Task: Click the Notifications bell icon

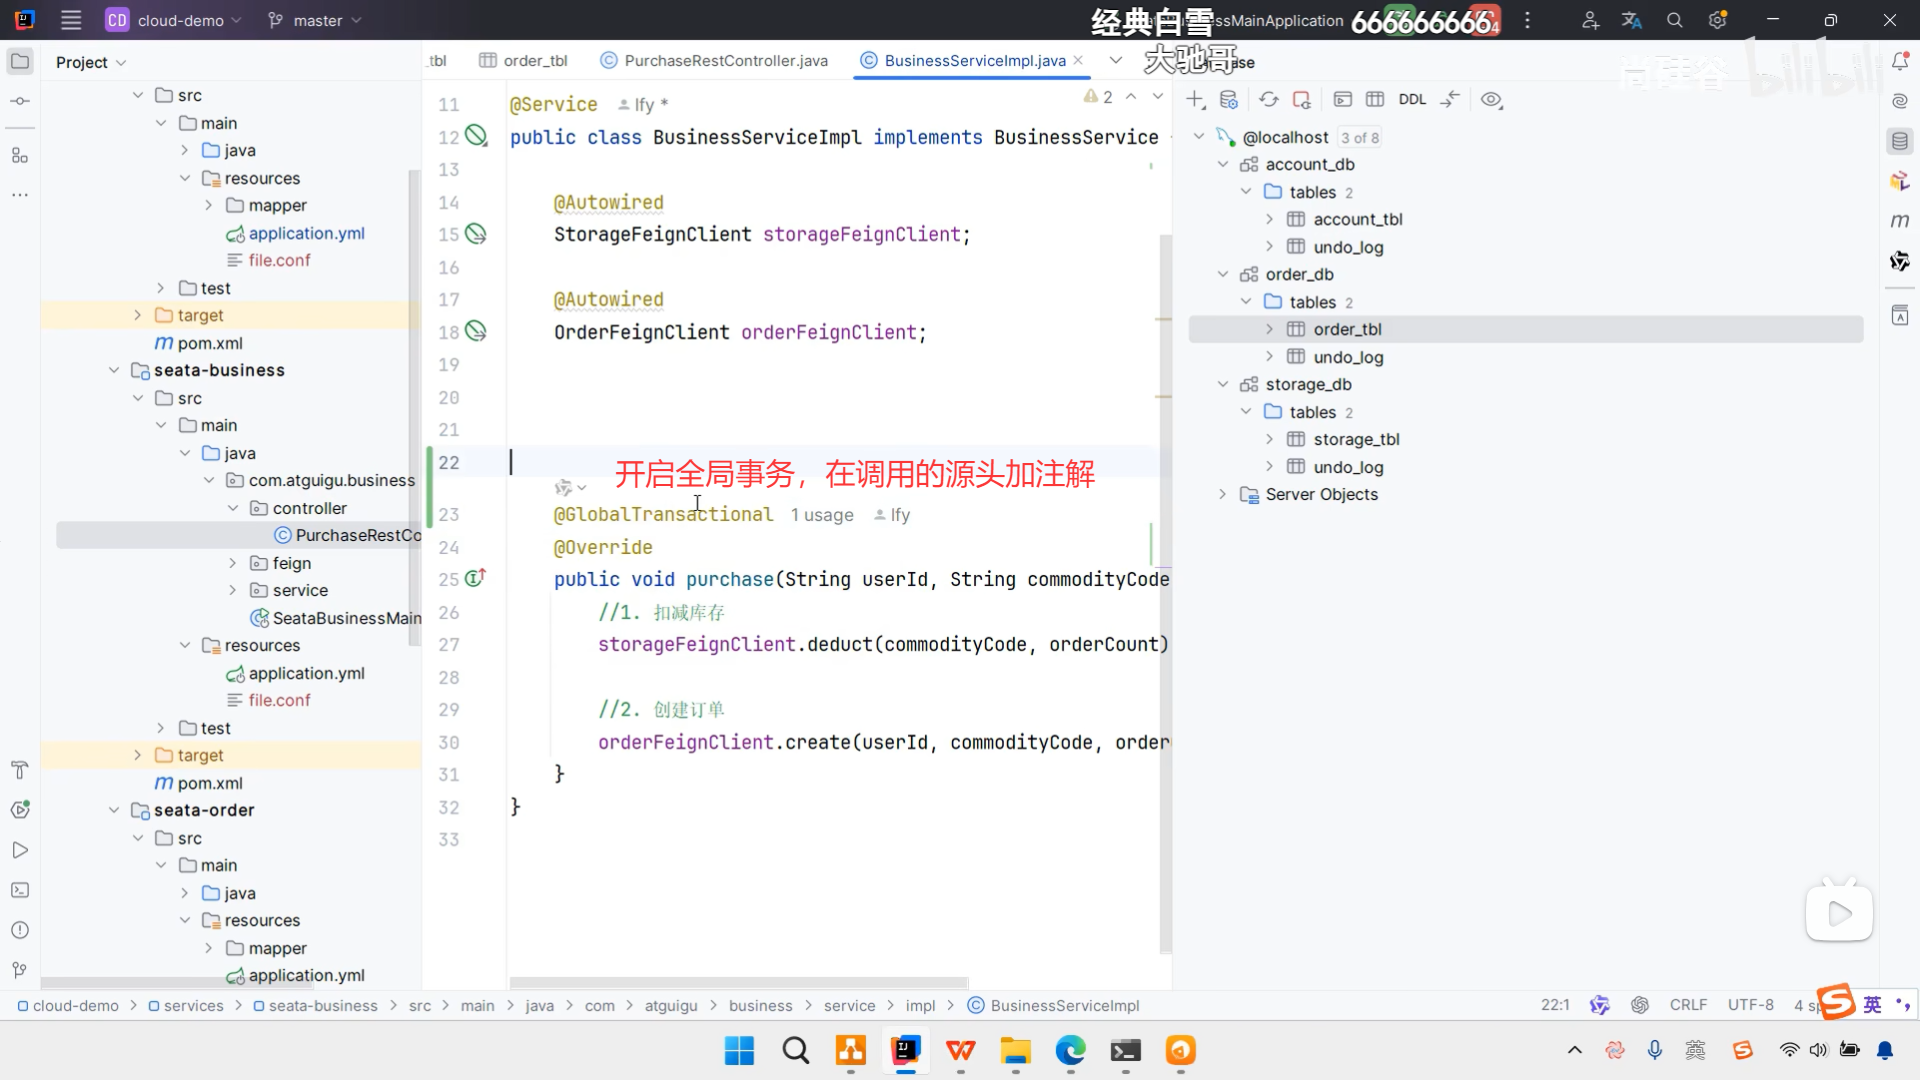Action: [x=1899, y=62]
